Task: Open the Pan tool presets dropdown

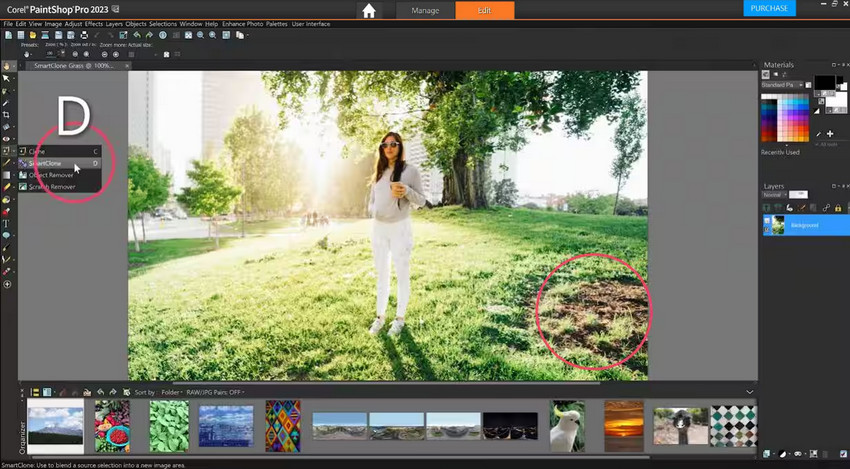Action: coord(27,54)
